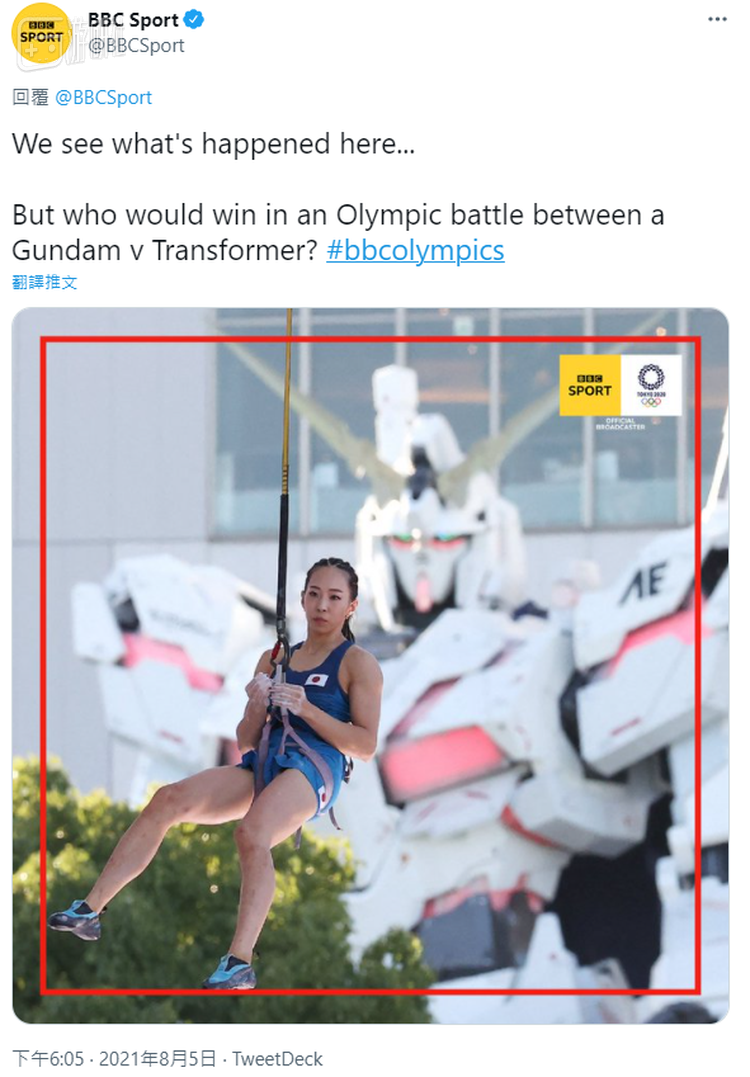
Task: Click the 回覆 reply label
Action: (x=30, y=98)
